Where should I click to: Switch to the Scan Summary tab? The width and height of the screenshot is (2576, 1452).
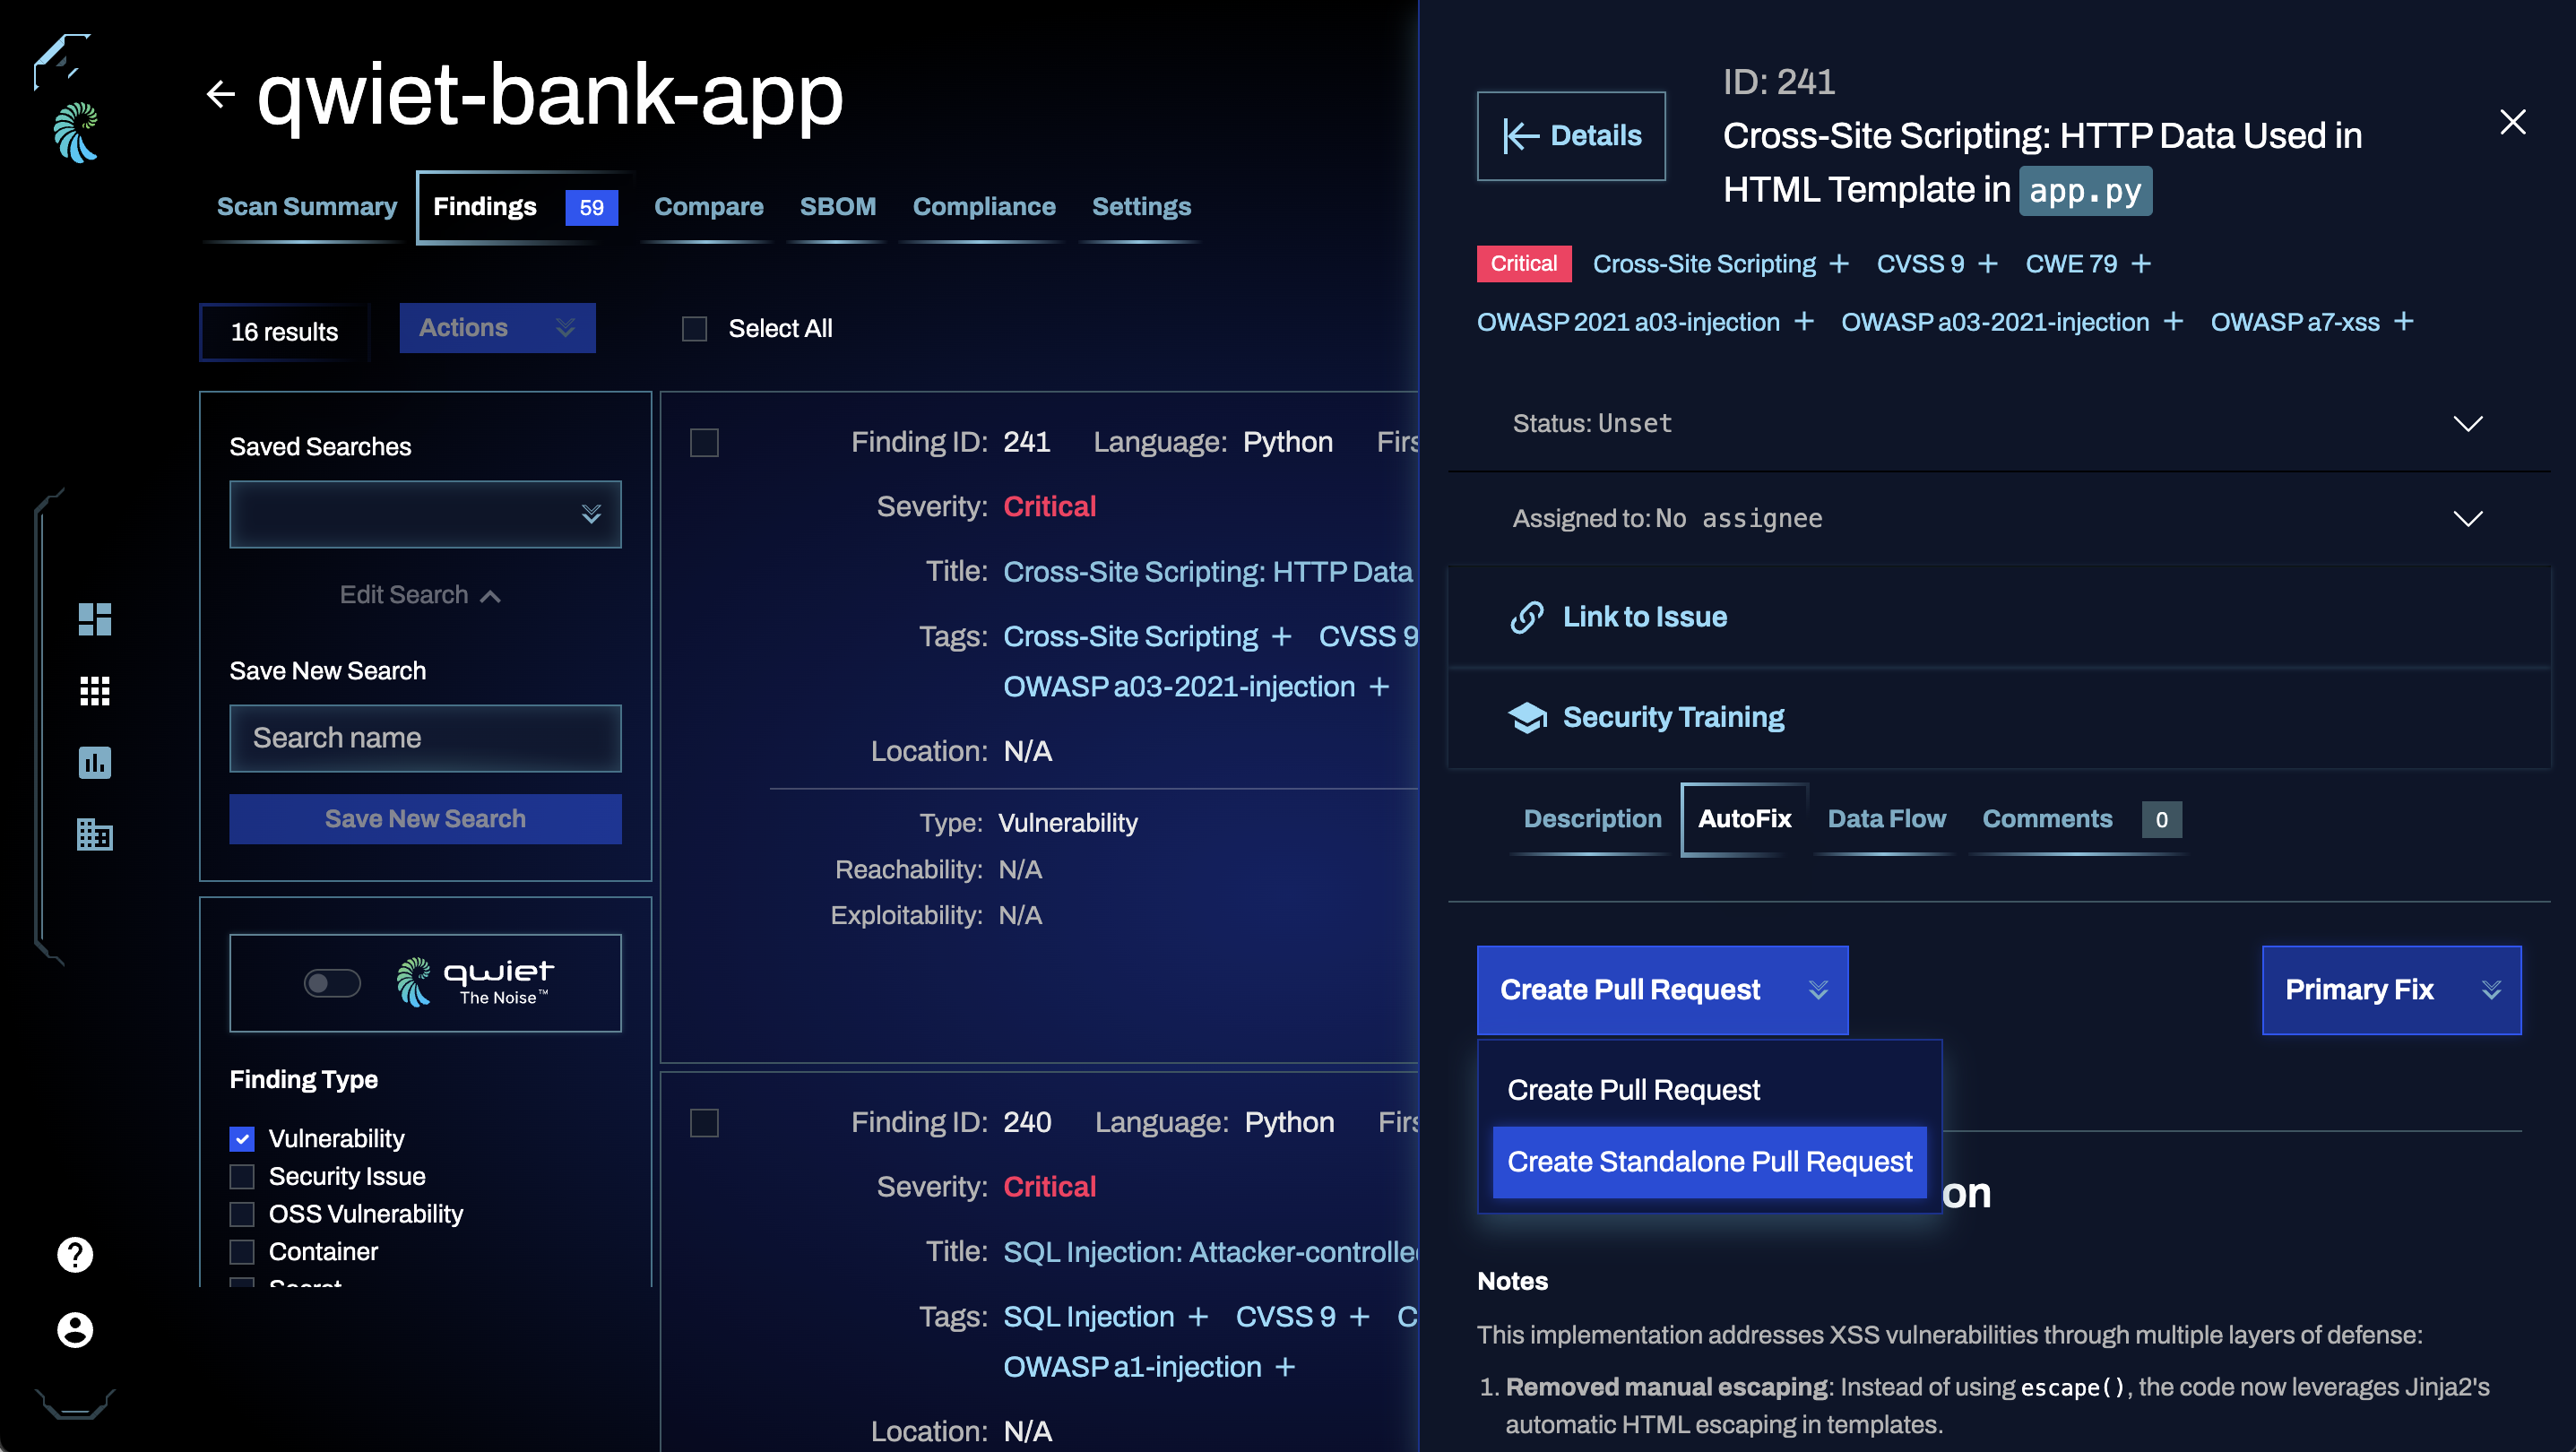306,207
